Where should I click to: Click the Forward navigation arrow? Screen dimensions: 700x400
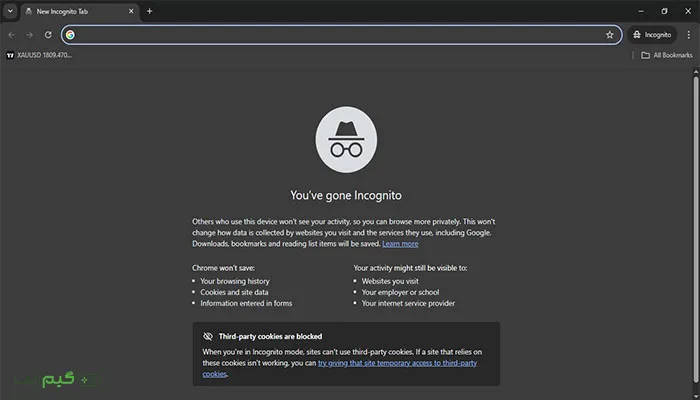click(29, 34)
